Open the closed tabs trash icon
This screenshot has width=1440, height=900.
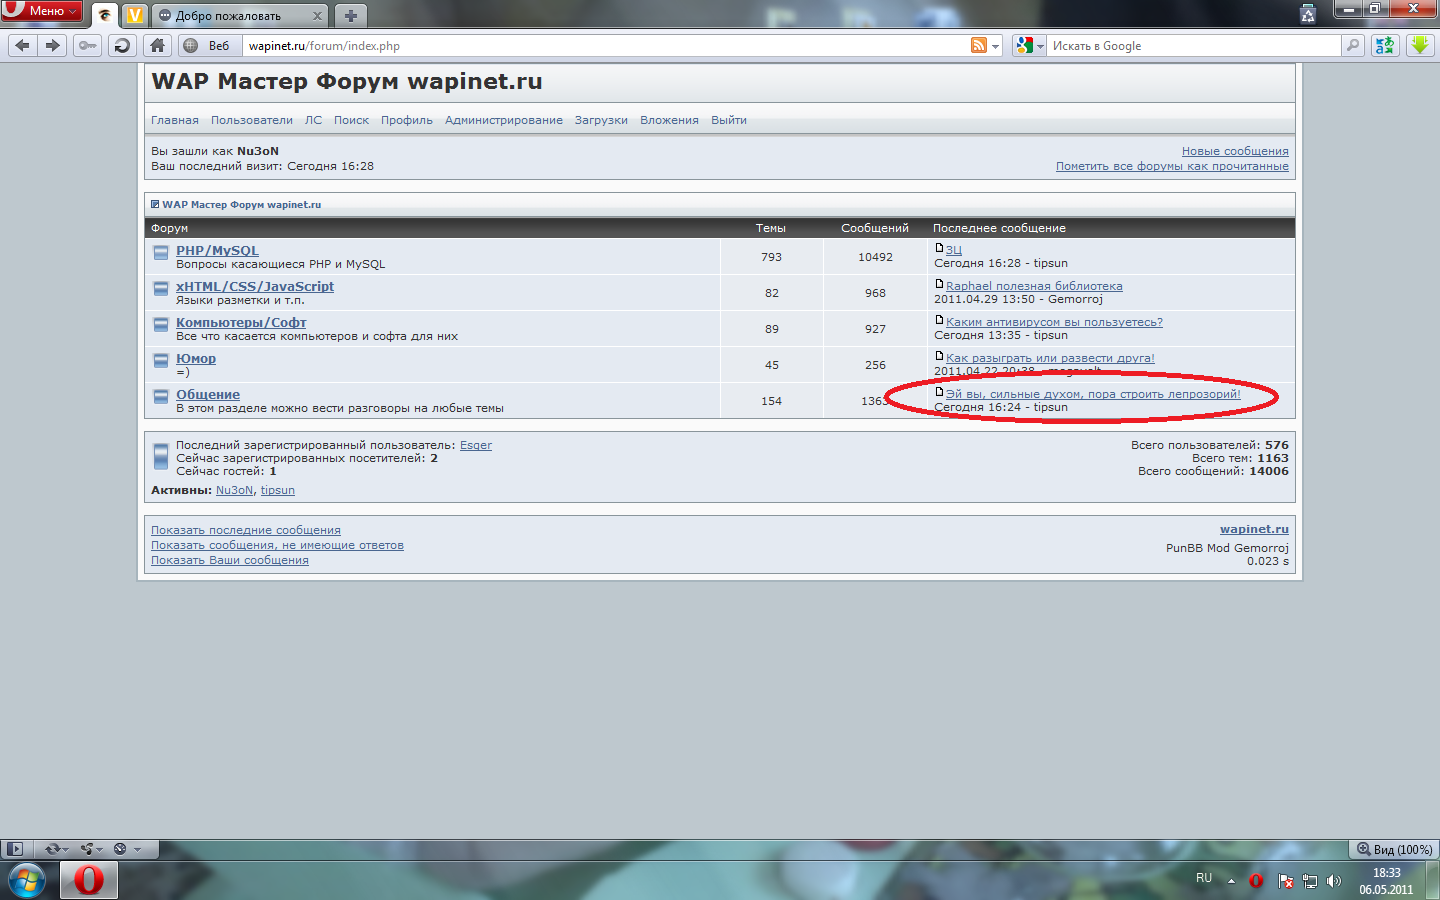coord(1307,14)
